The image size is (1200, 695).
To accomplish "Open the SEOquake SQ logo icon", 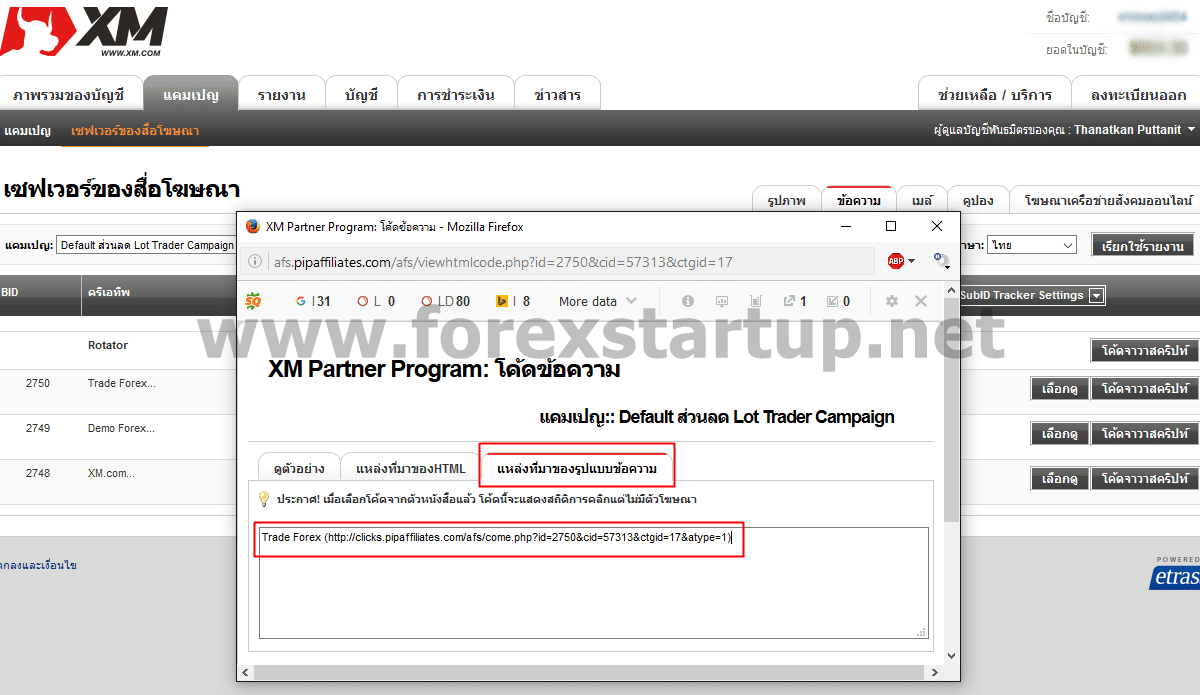I will 253,300.
